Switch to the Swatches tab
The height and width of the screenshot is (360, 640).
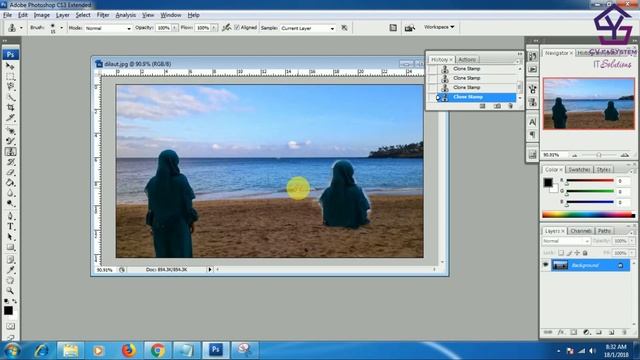579,169
